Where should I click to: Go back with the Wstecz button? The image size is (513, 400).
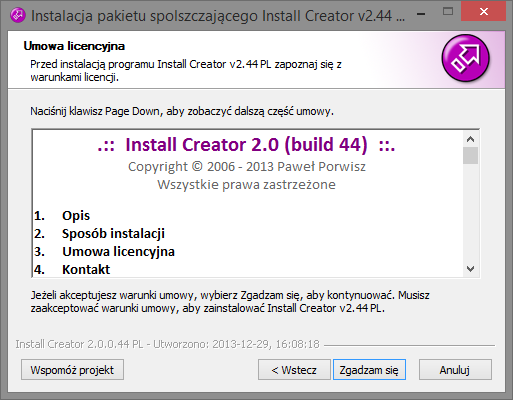coord(294,370)
